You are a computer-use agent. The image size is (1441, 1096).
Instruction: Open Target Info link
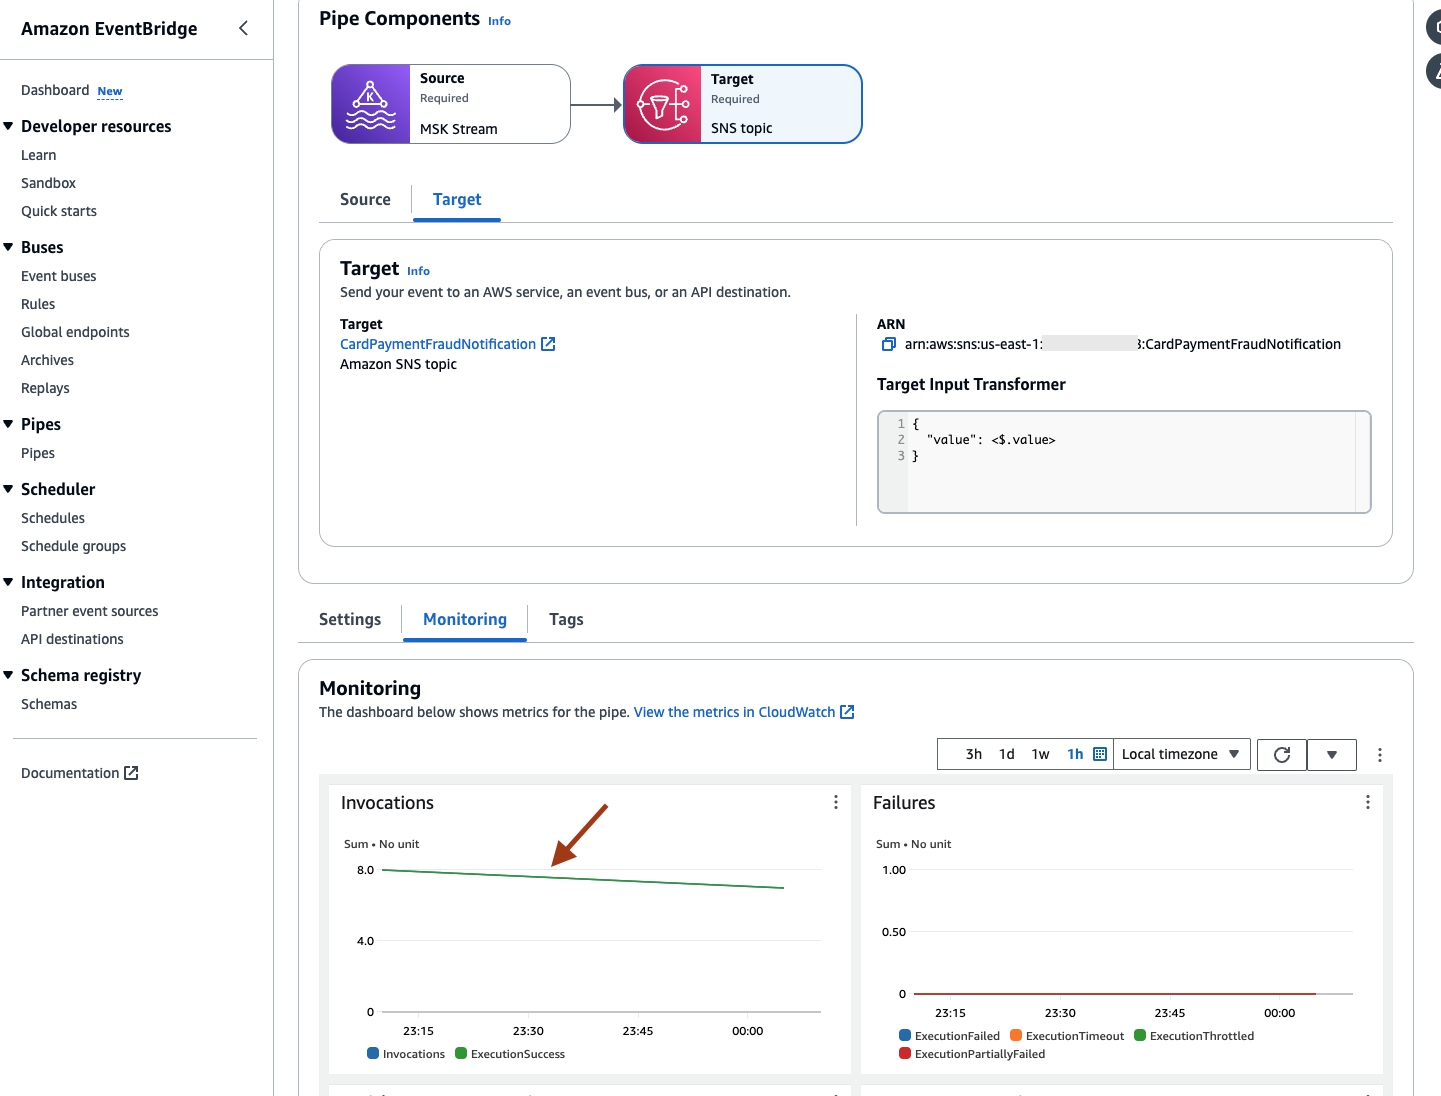click(418, 271)
